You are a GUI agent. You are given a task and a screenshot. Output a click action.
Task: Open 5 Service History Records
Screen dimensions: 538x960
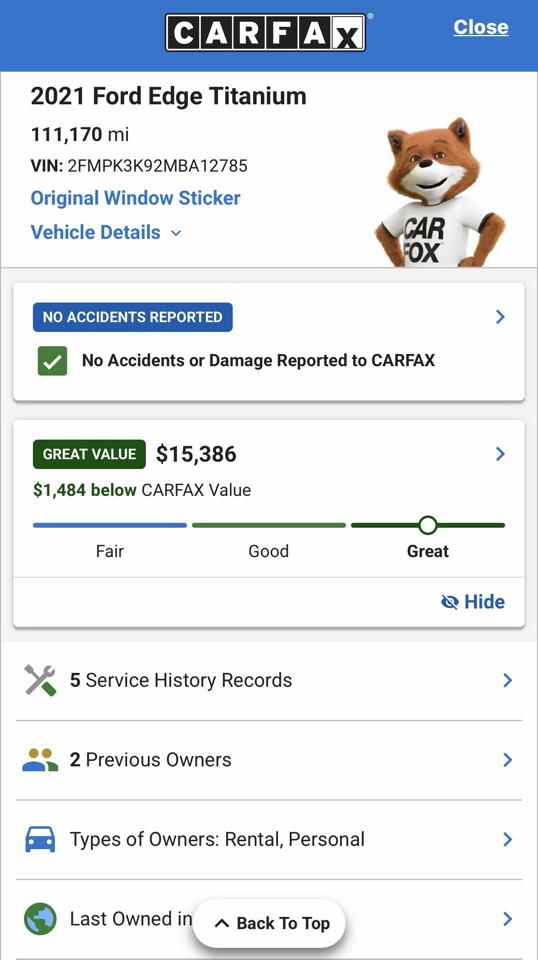click(x=269, y=680)
